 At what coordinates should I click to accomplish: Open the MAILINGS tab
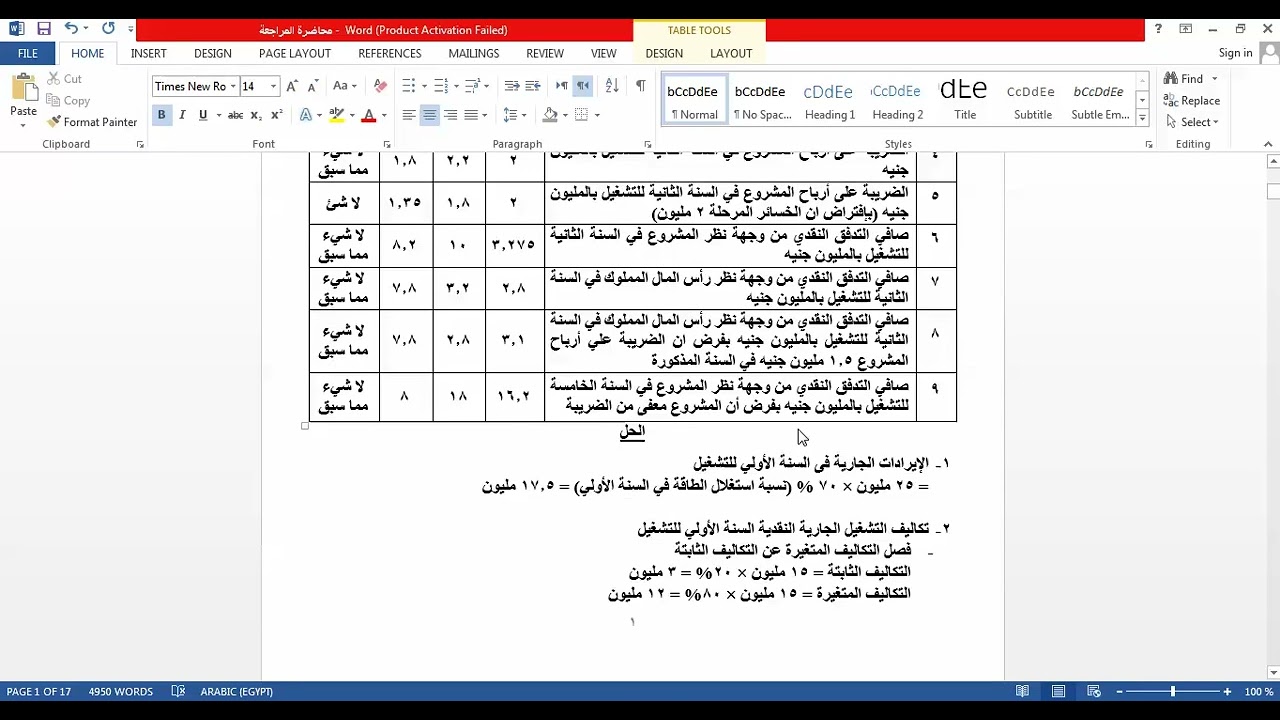pos(474,53)
